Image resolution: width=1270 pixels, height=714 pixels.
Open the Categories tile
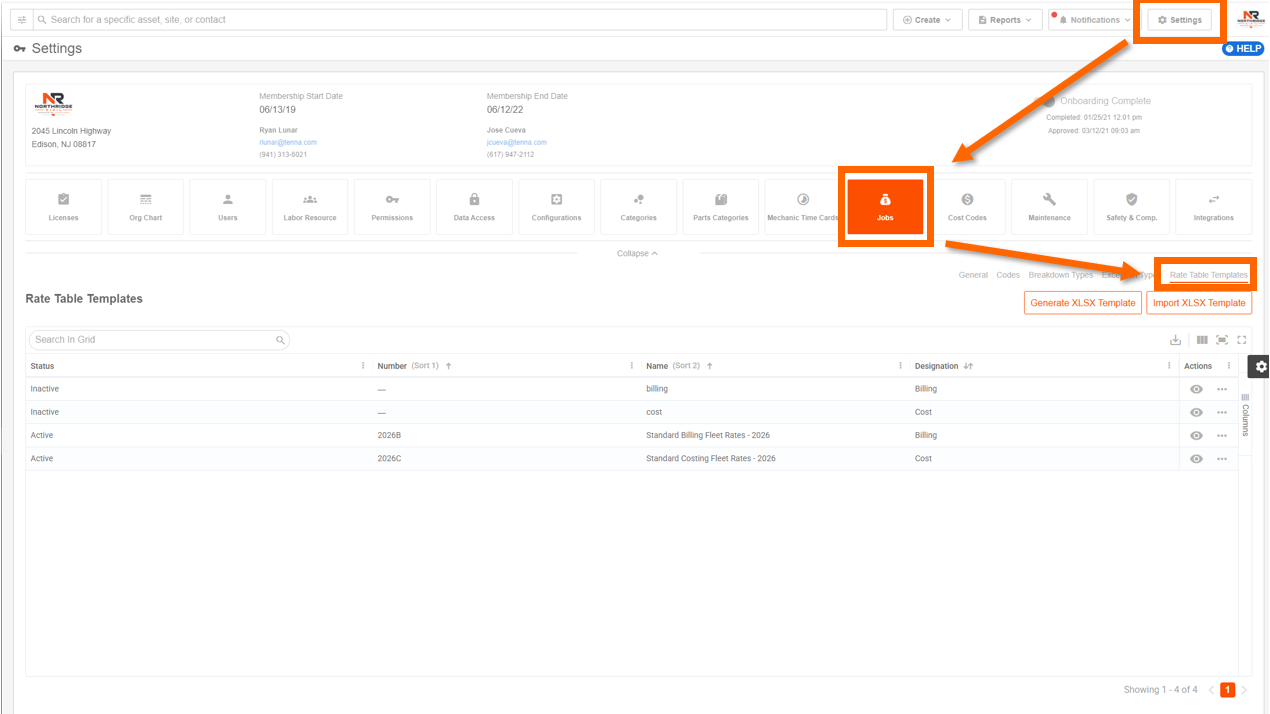(x=638, y=207)
